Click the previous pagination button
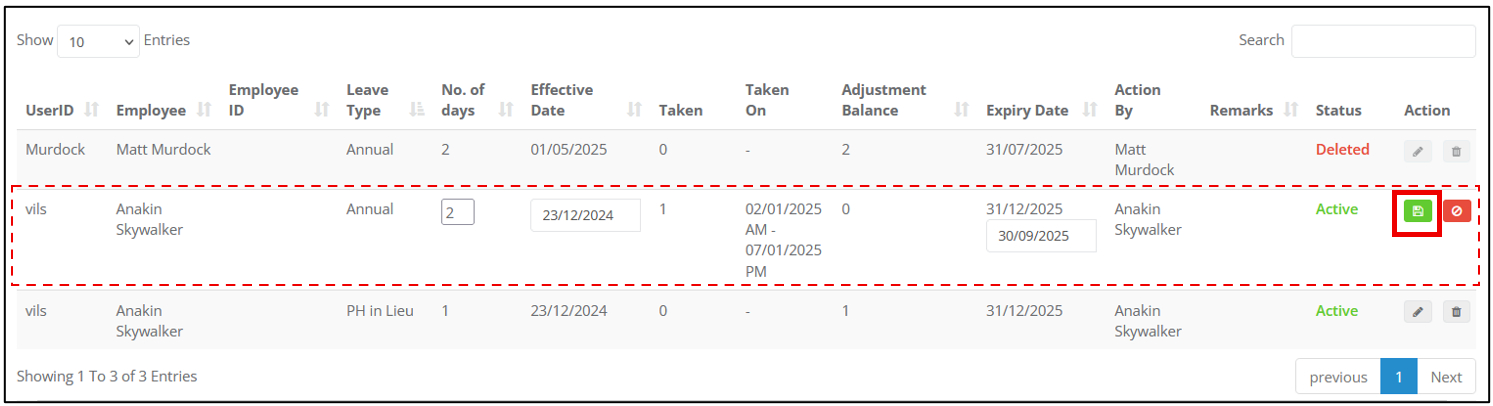 pyautogui.click(x=1338, y=376)
